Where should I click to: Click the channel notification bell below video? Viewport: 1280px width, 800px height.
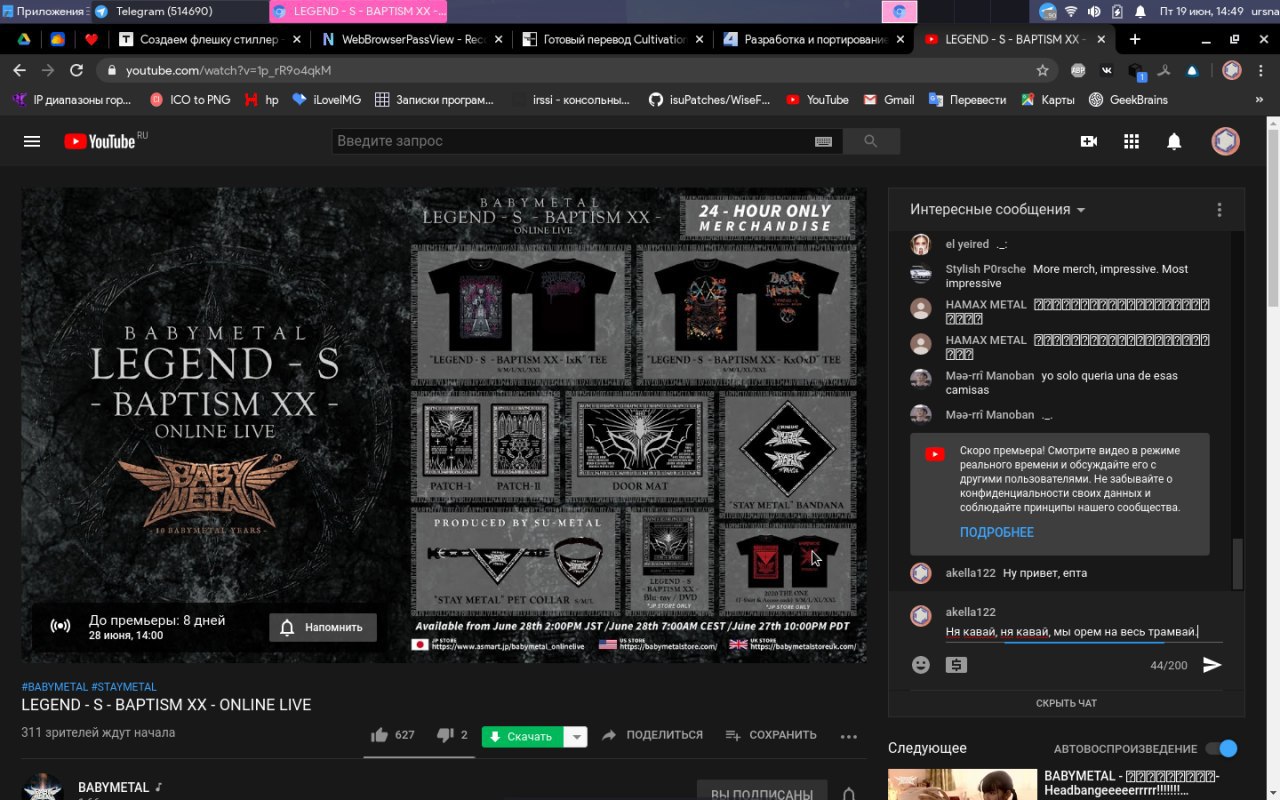tap(848, 794)
